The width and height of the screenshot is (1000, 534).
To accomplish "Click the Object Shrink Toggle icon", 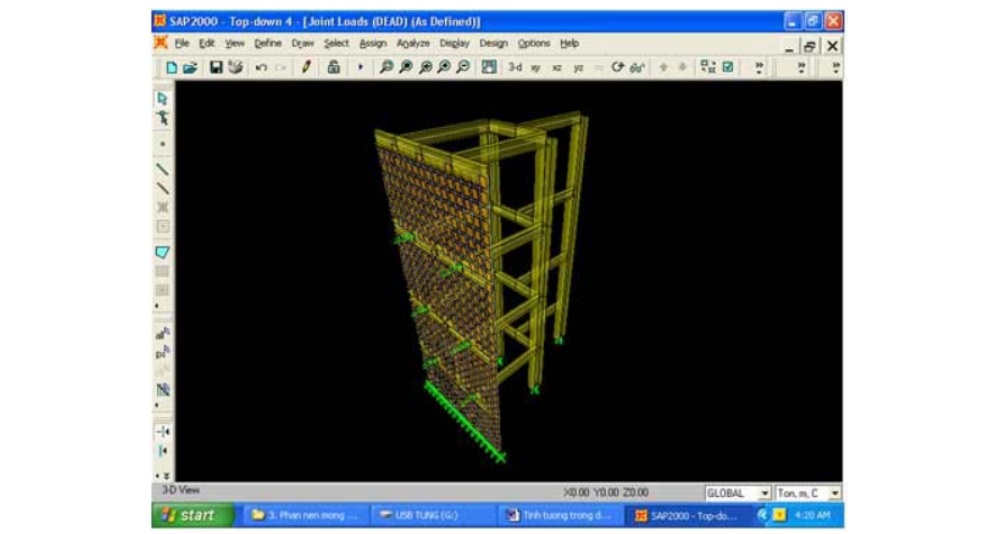I will (x=708, y=67).
